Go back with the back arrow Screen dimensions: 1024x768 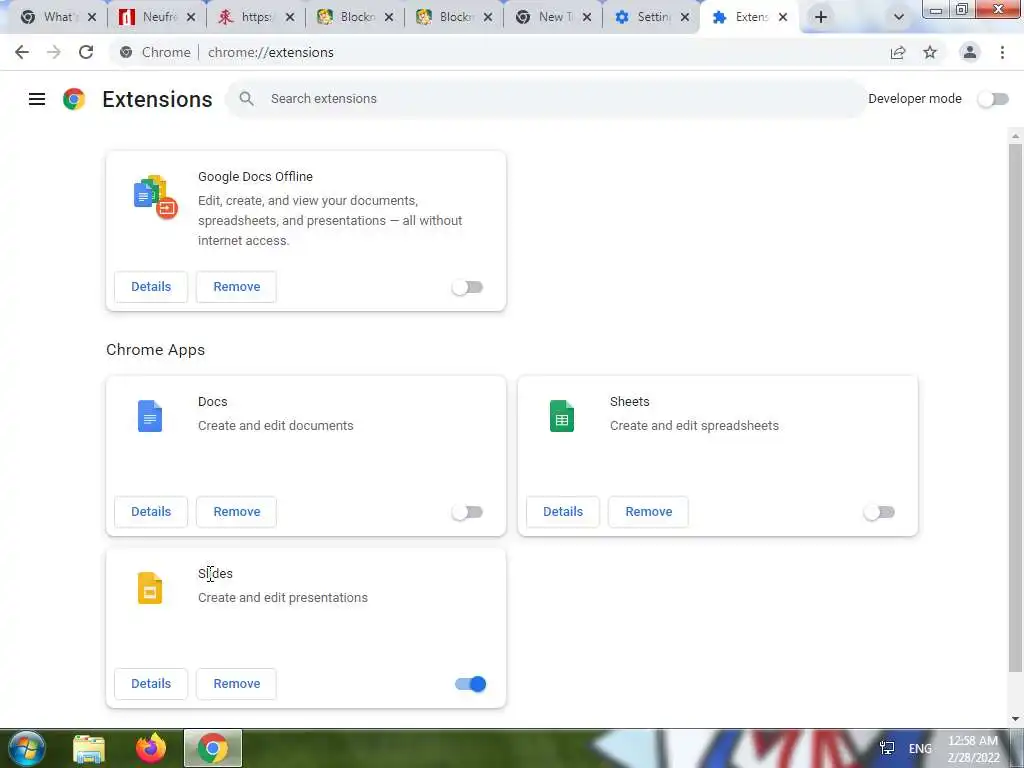click(22, 52)
